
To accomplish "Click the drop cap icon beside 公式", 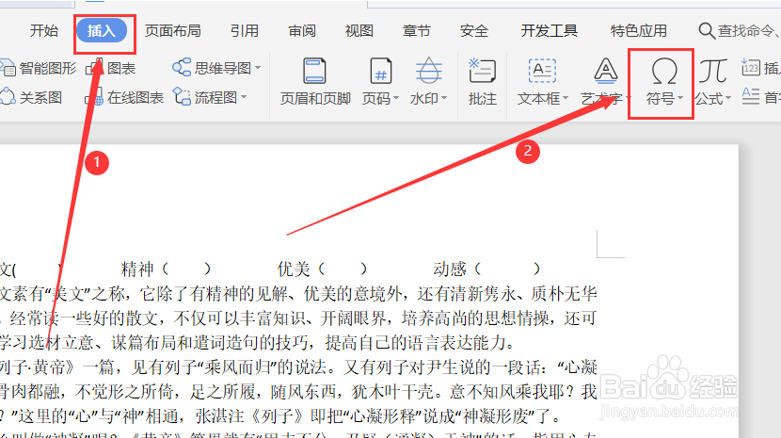I will 751,96.
